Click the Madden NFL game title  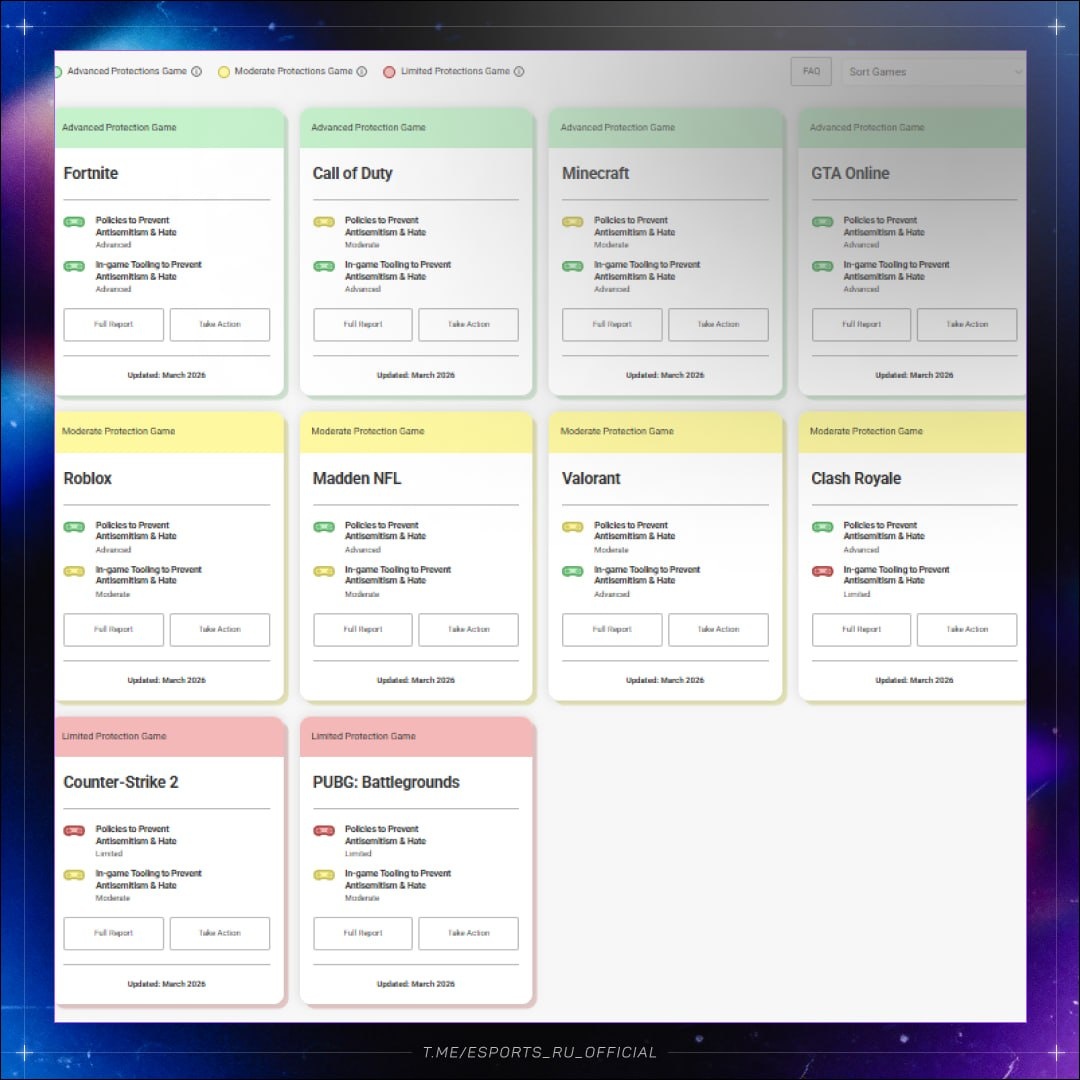[x=357, y=479]
